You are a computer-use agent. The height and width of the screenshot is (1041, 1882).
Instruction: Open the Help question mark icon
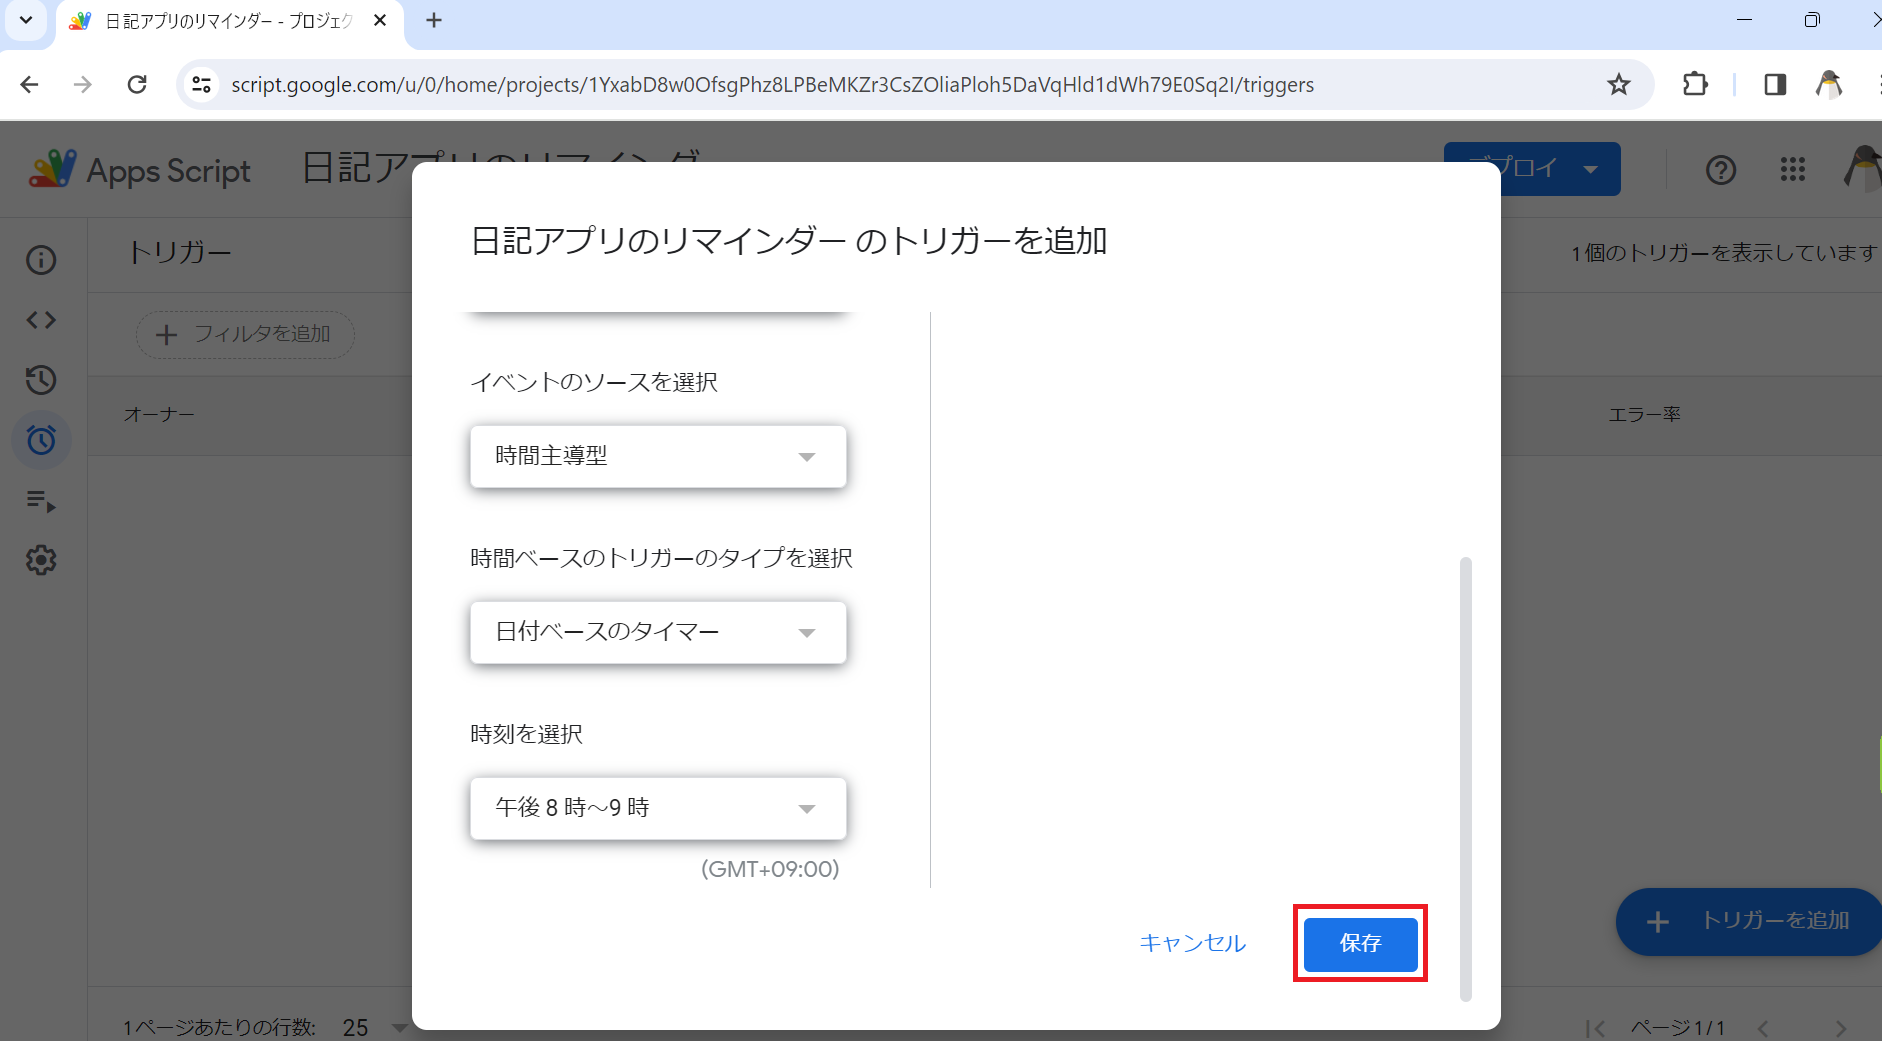tap(1720, 170)
